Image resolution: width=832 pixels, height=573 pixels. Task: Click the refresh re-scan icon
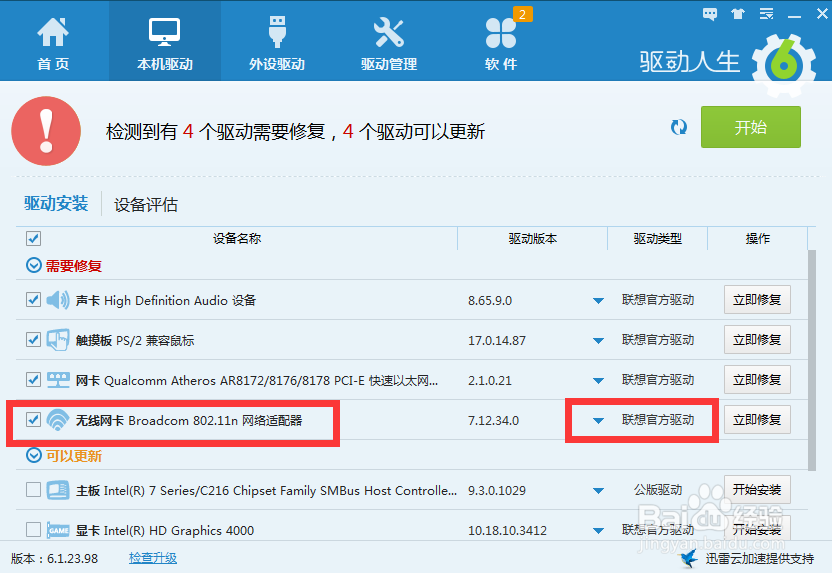pos(679,127)
